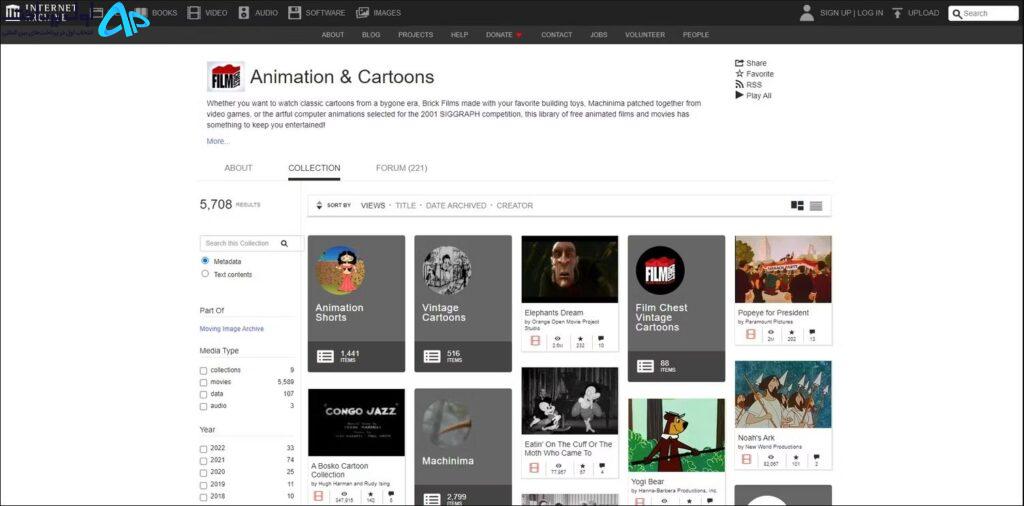Open the Contact nav item
This screenshot has width=1024, height=506.
coord(556,35)
